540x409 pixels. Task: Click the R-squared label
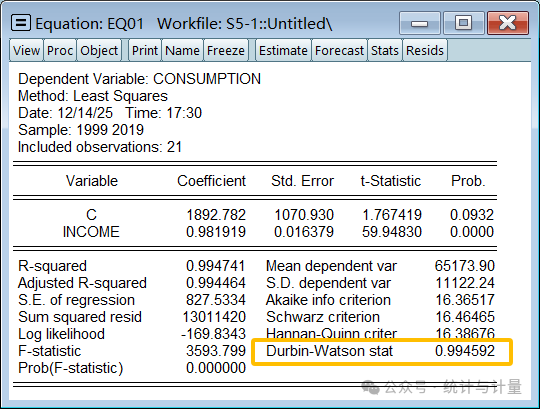[52, 266]
